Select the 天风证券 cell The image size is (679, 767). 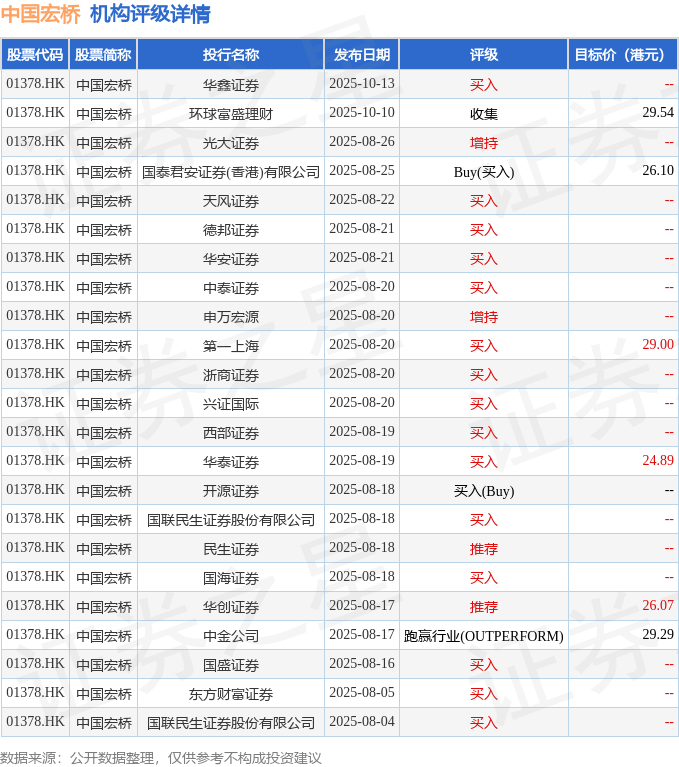click(231, 201)
